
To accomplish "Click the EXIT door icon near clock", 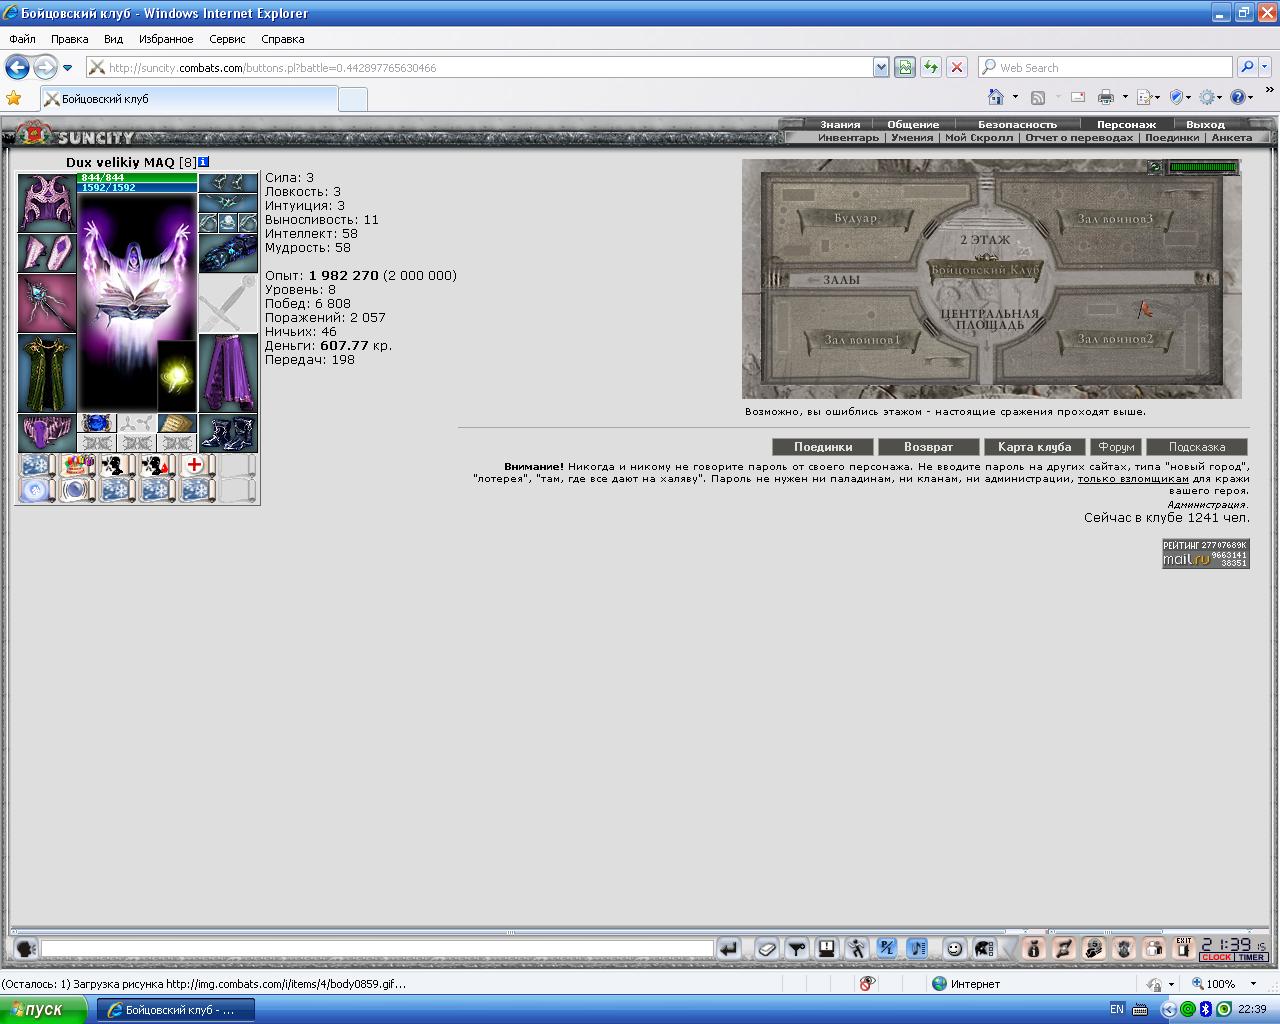I will point(1184,948).
